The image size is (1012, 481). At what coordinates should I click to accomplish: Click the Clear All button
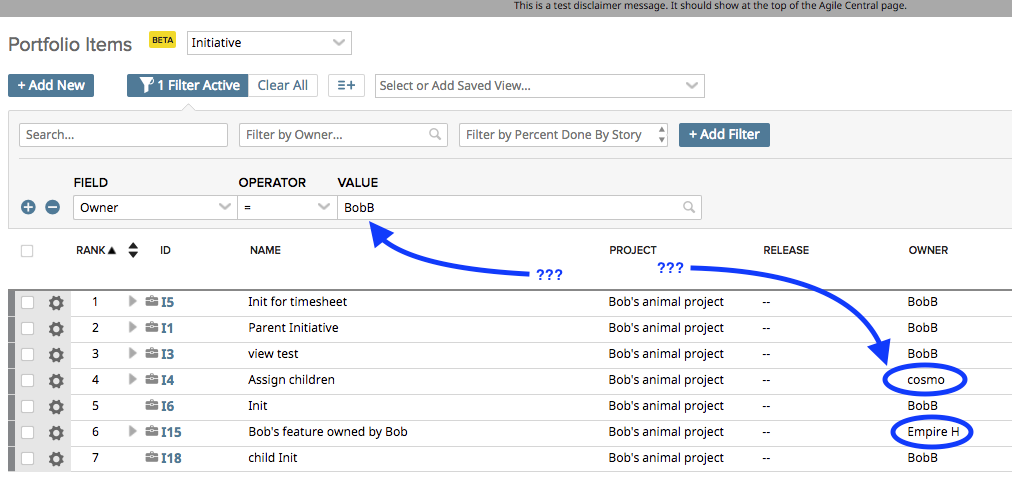[x=282, y=85]
